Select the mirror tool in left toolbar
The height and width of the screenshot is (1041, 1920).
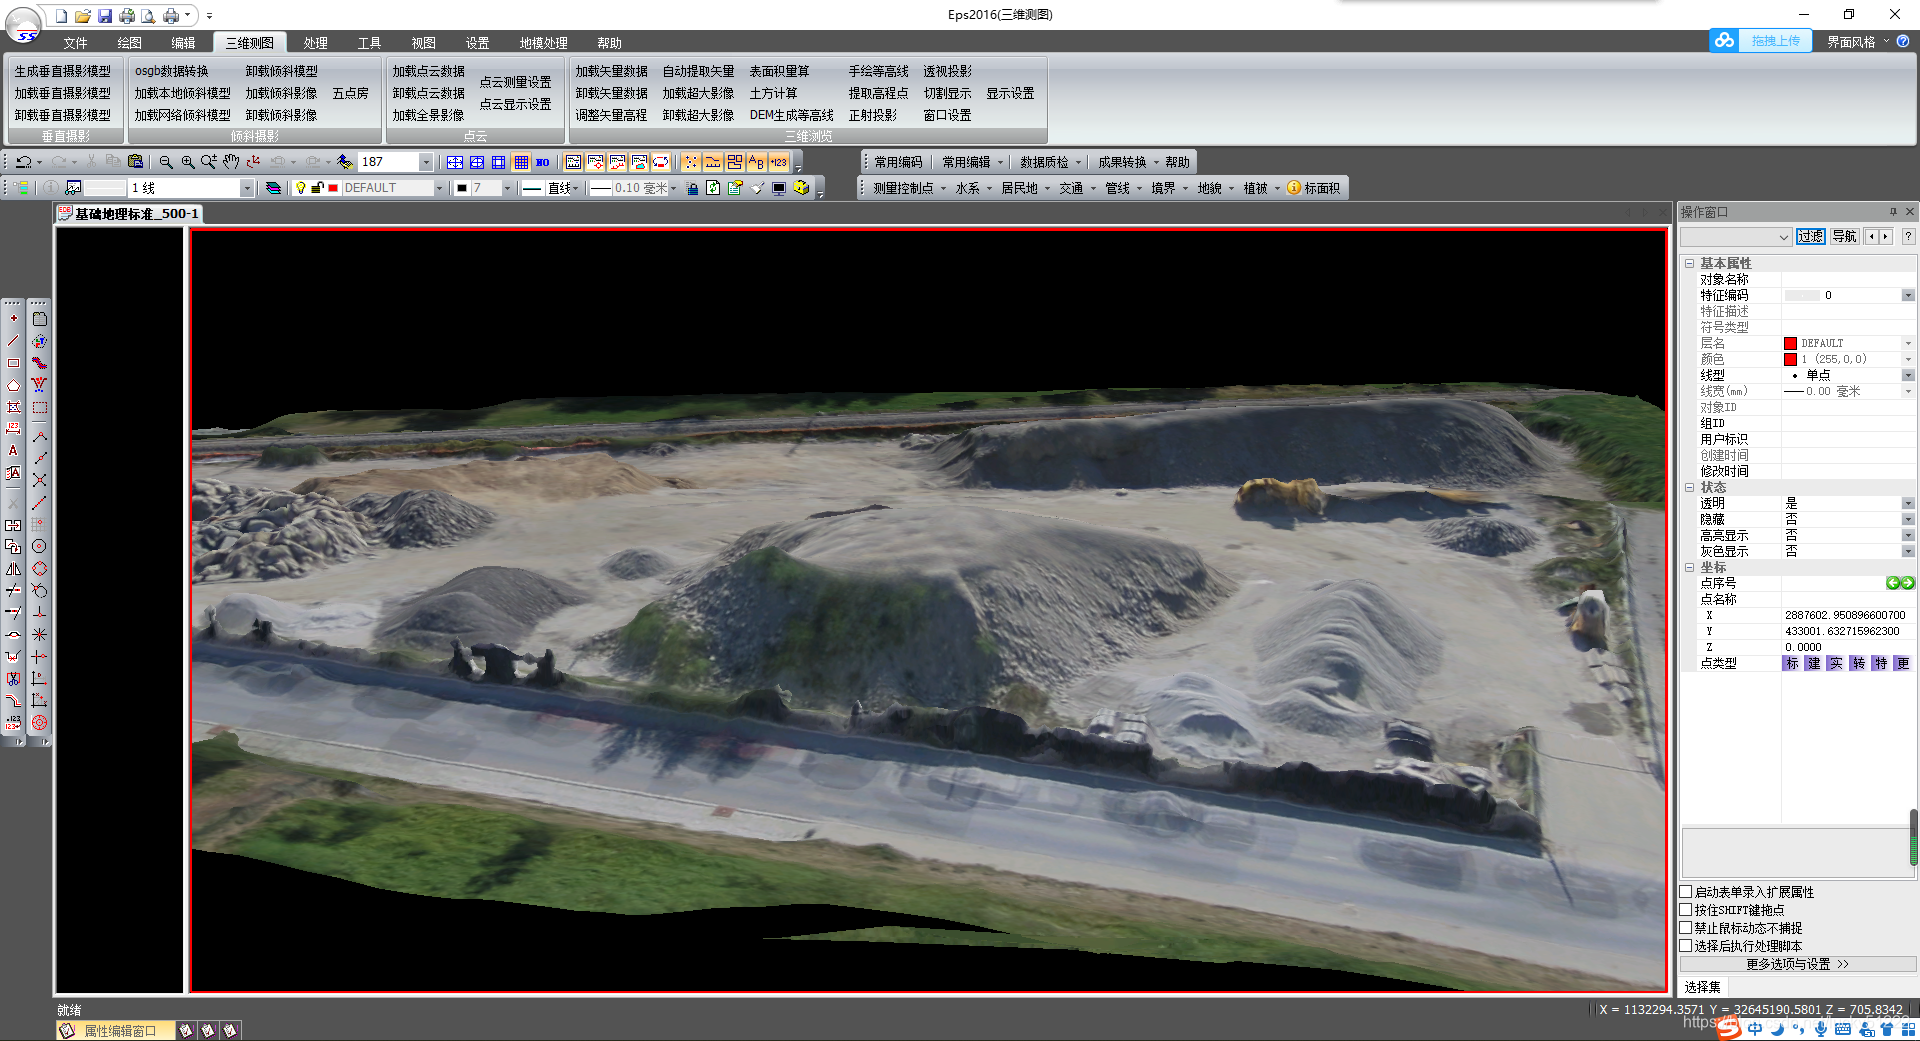coord(13,569)
